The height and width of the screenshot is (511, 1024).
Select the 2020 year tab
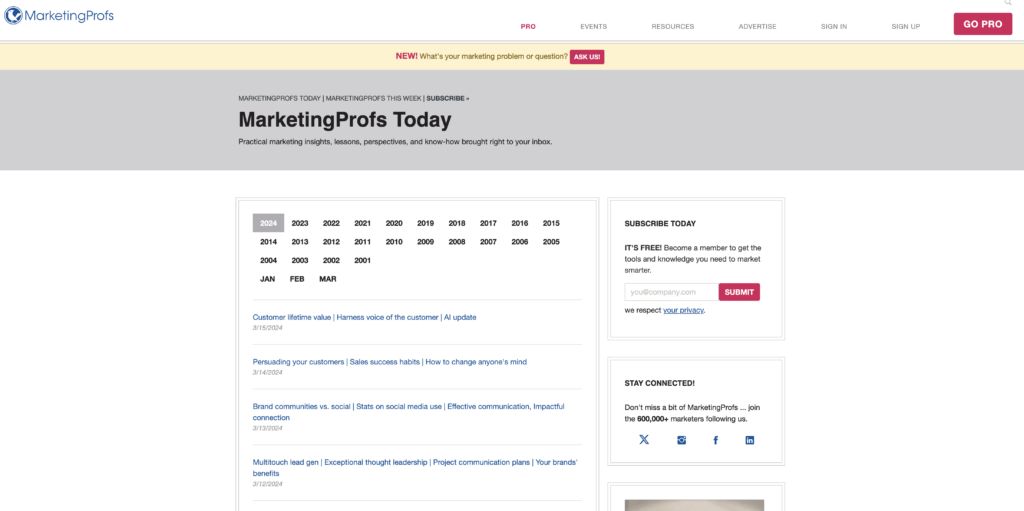394,223
